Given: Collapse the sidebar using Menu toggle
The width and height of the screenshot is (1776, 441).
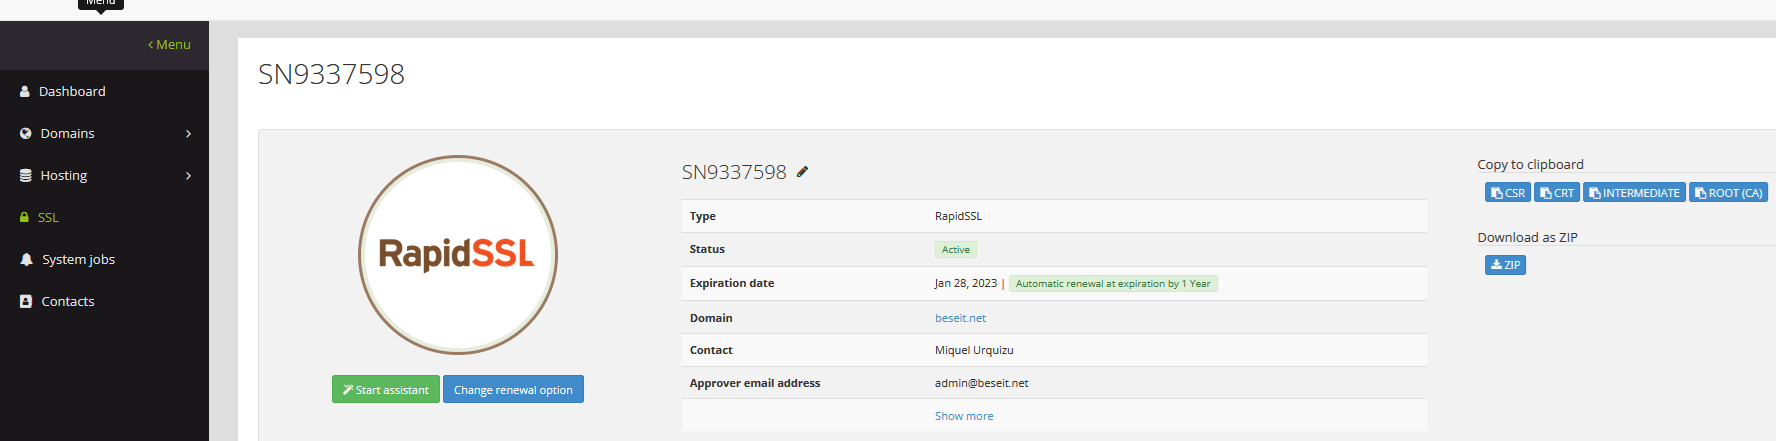Looking at the screenshot, I should tap(169, 44).
